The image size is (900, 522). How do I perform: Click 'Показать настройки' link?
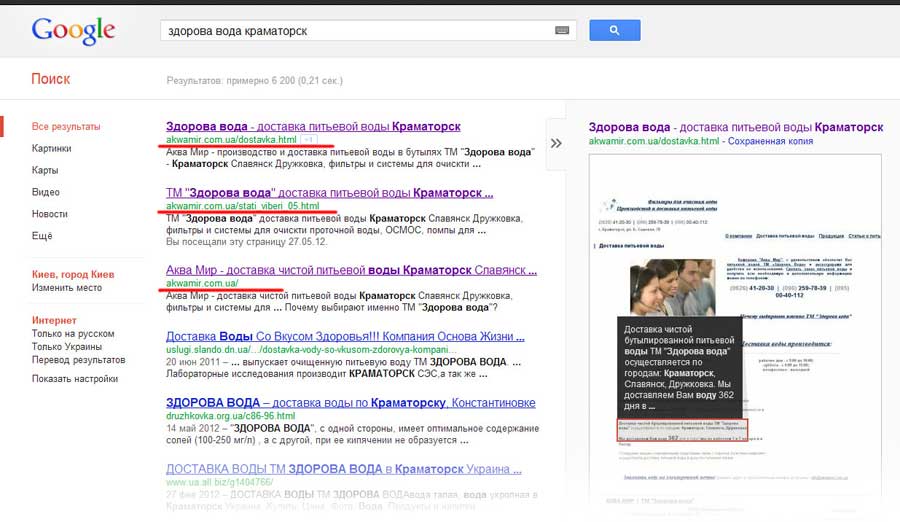tap(75, 379)
